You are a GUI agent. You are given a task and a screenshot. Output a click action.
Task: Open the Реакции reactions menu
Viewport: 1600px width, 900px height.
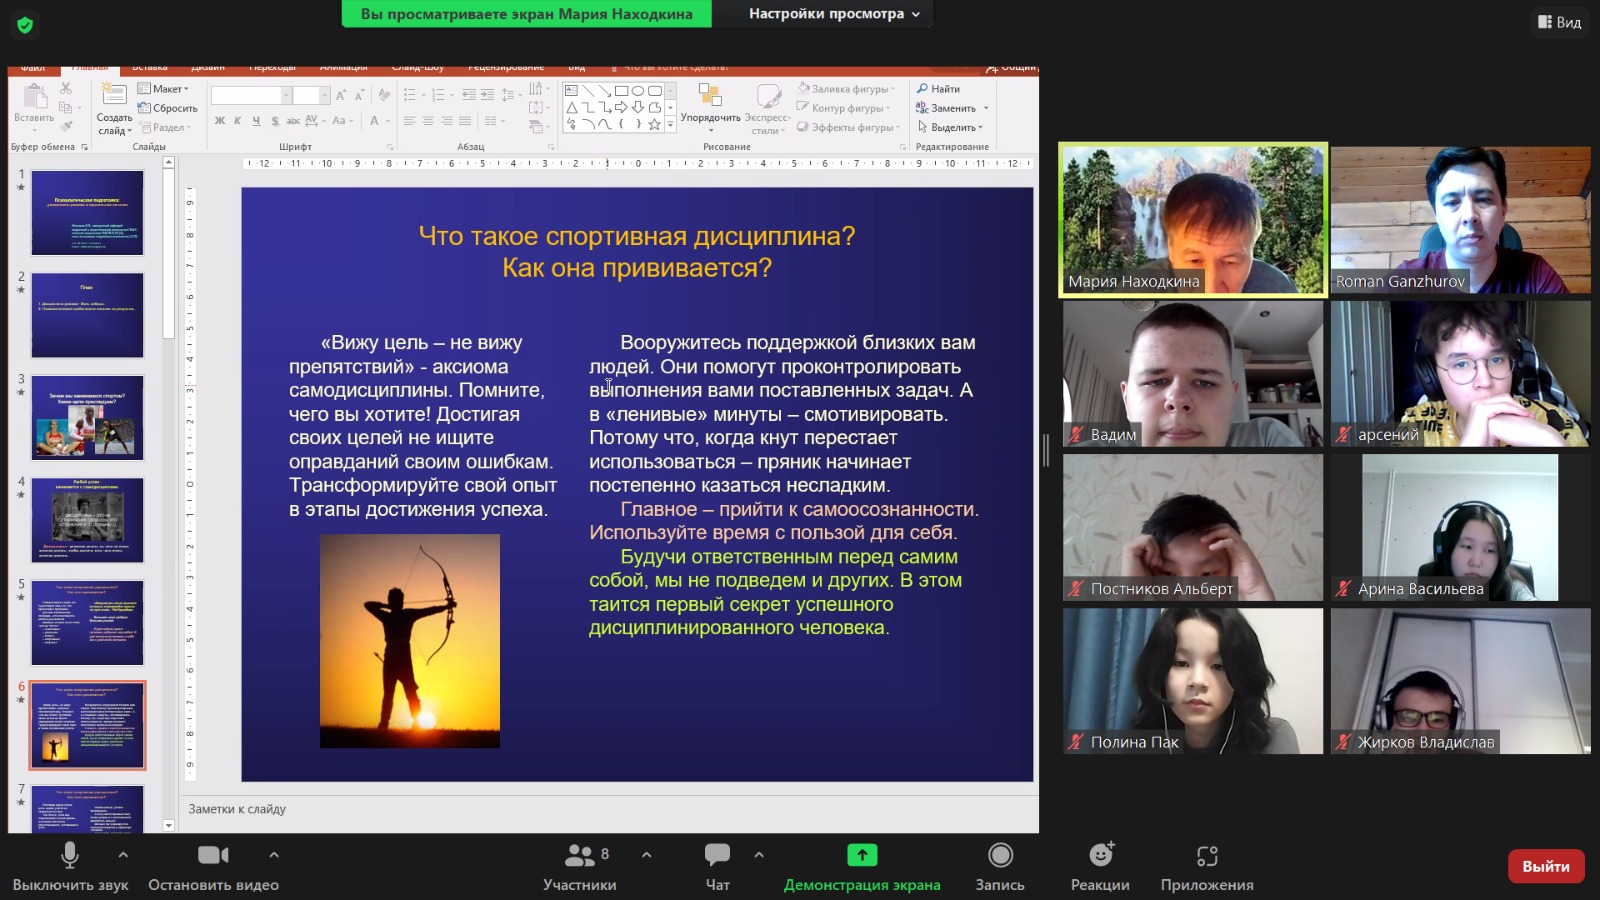pyautogui.click(x=1100, y=866)
